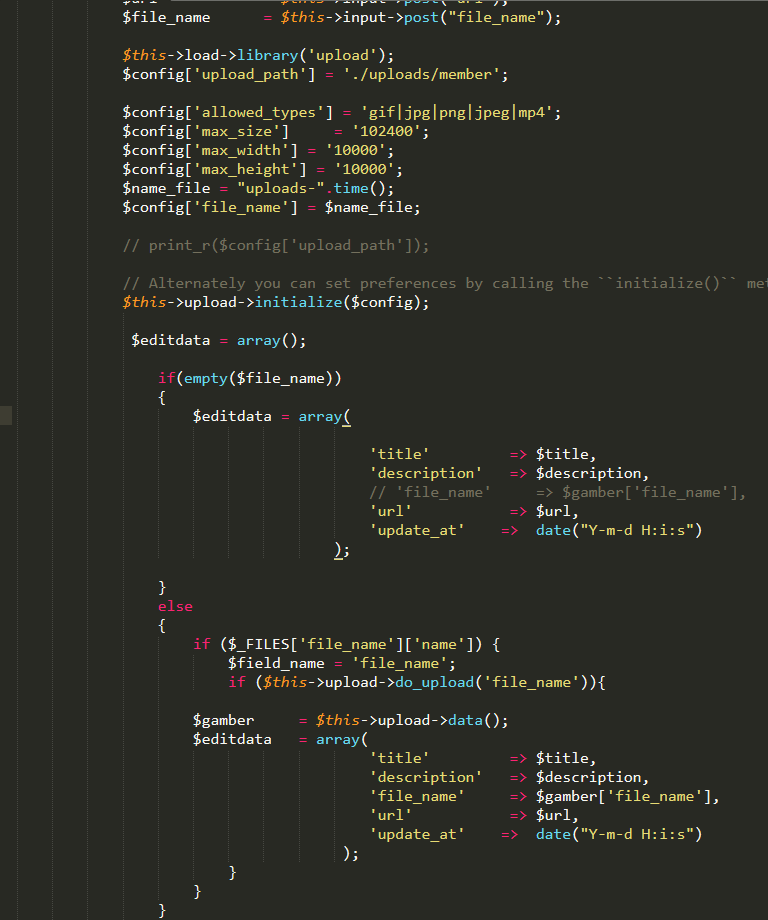Screen dimensions: 768x920
Task: Click the $field_name variable
Action: 276,664
